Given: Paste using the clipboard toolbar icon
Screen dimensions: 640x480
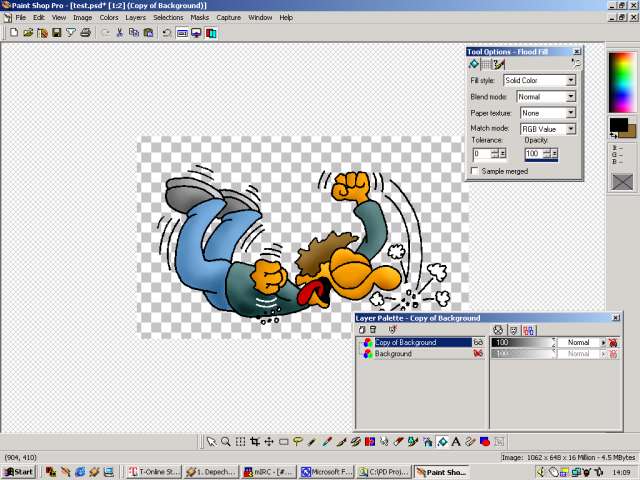Looking at the screenshot, I should (148, 33).
